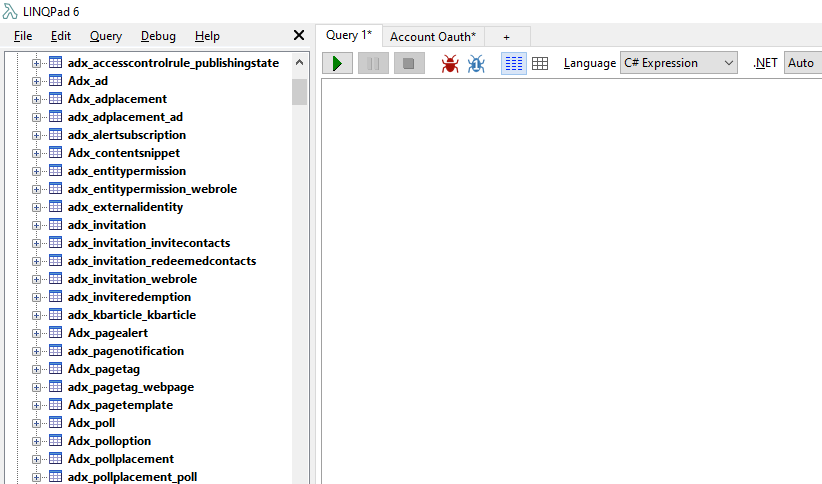Add a new query tab with plus

(x=506, y=37)
